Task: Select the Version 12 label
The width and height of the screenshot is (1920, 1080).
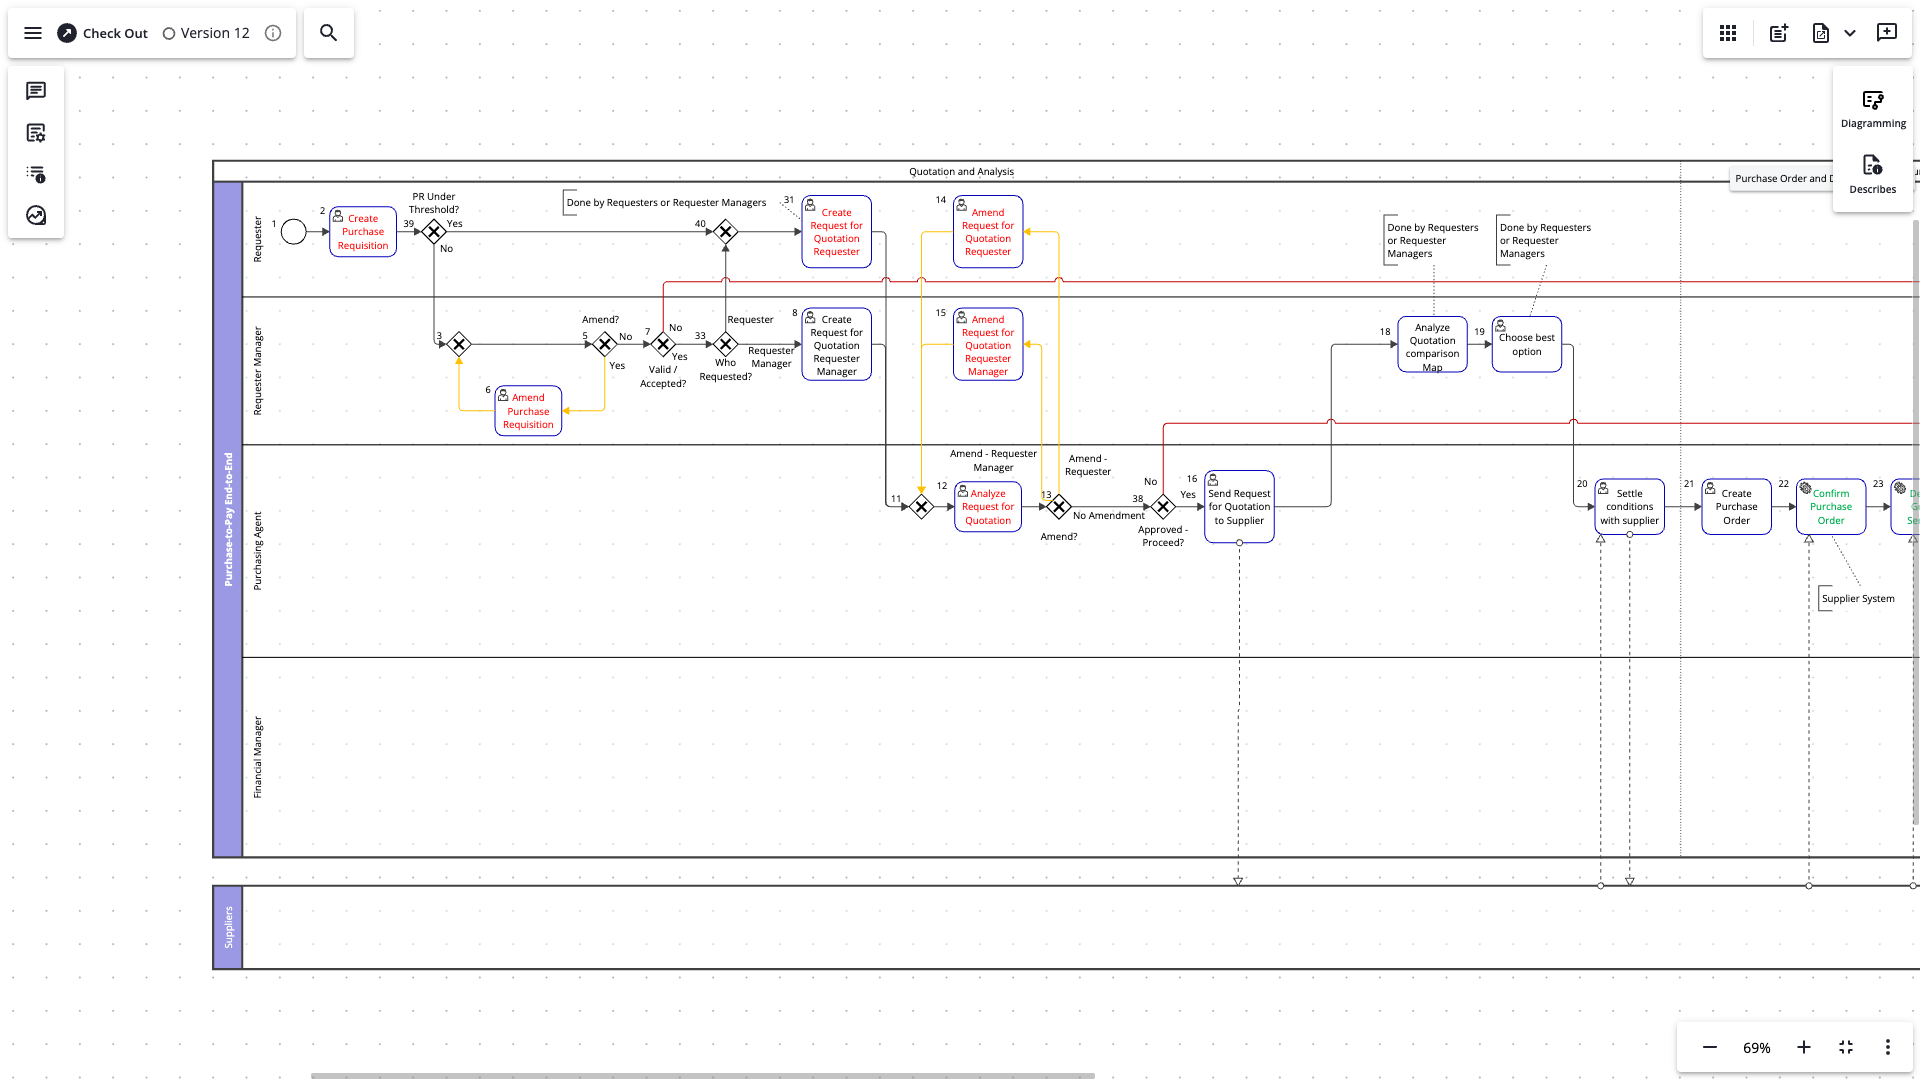Action: tap(213, 32)
